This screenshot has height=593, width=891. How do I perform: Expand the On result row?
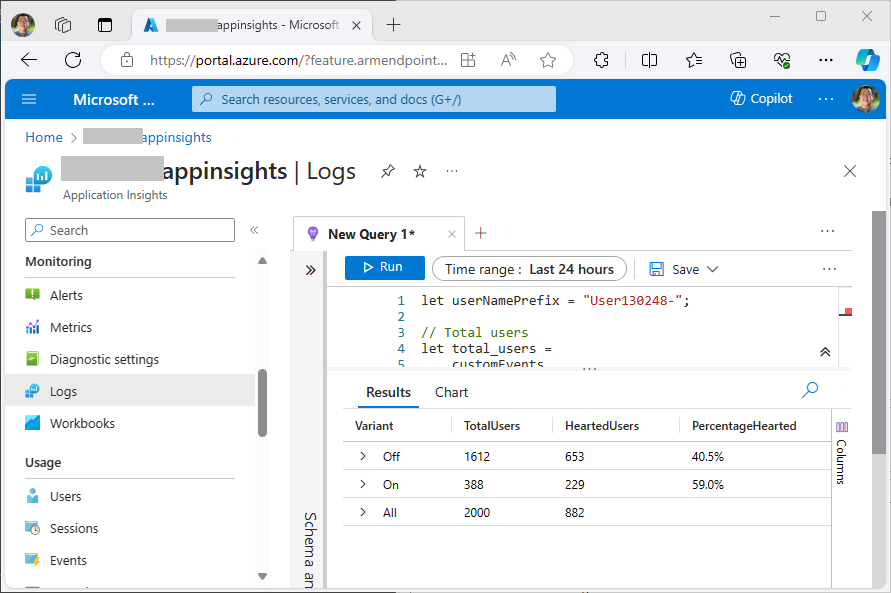tap(363, 484)
